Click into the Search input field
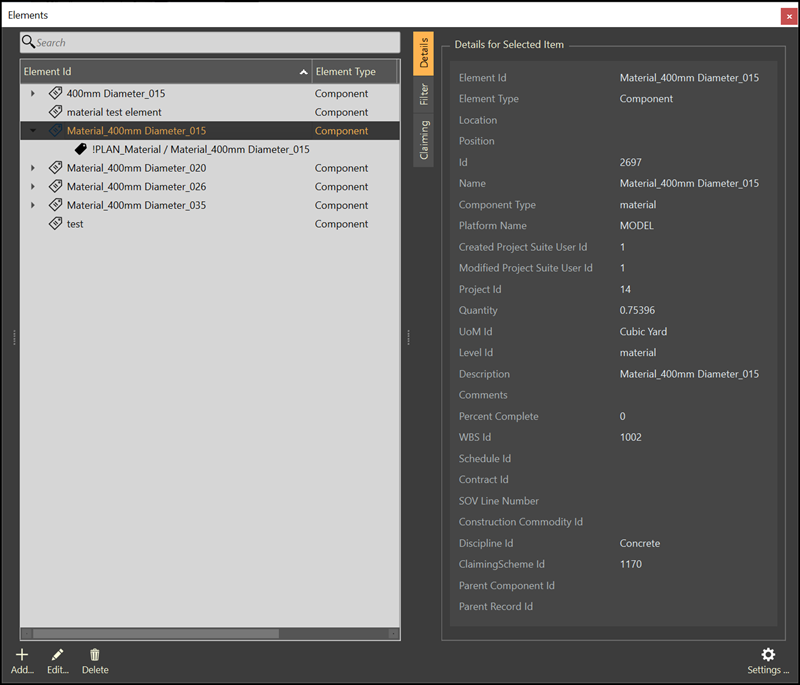This screenshot has height=685, width=800. click(x=215, y=42)
